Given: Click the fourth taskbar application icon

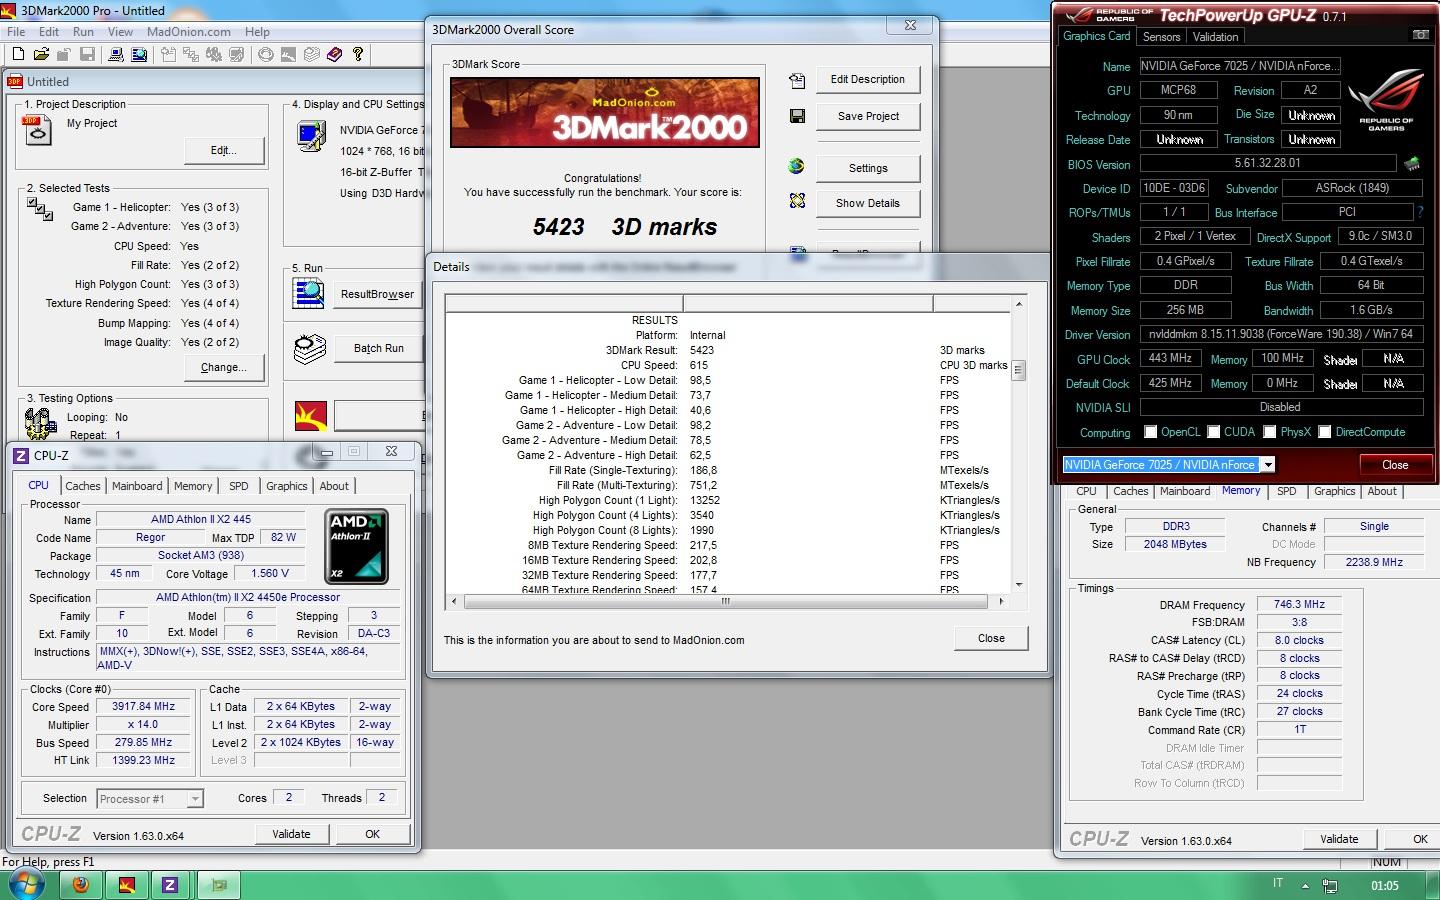Looking at the screenshot, I should 219,885.
